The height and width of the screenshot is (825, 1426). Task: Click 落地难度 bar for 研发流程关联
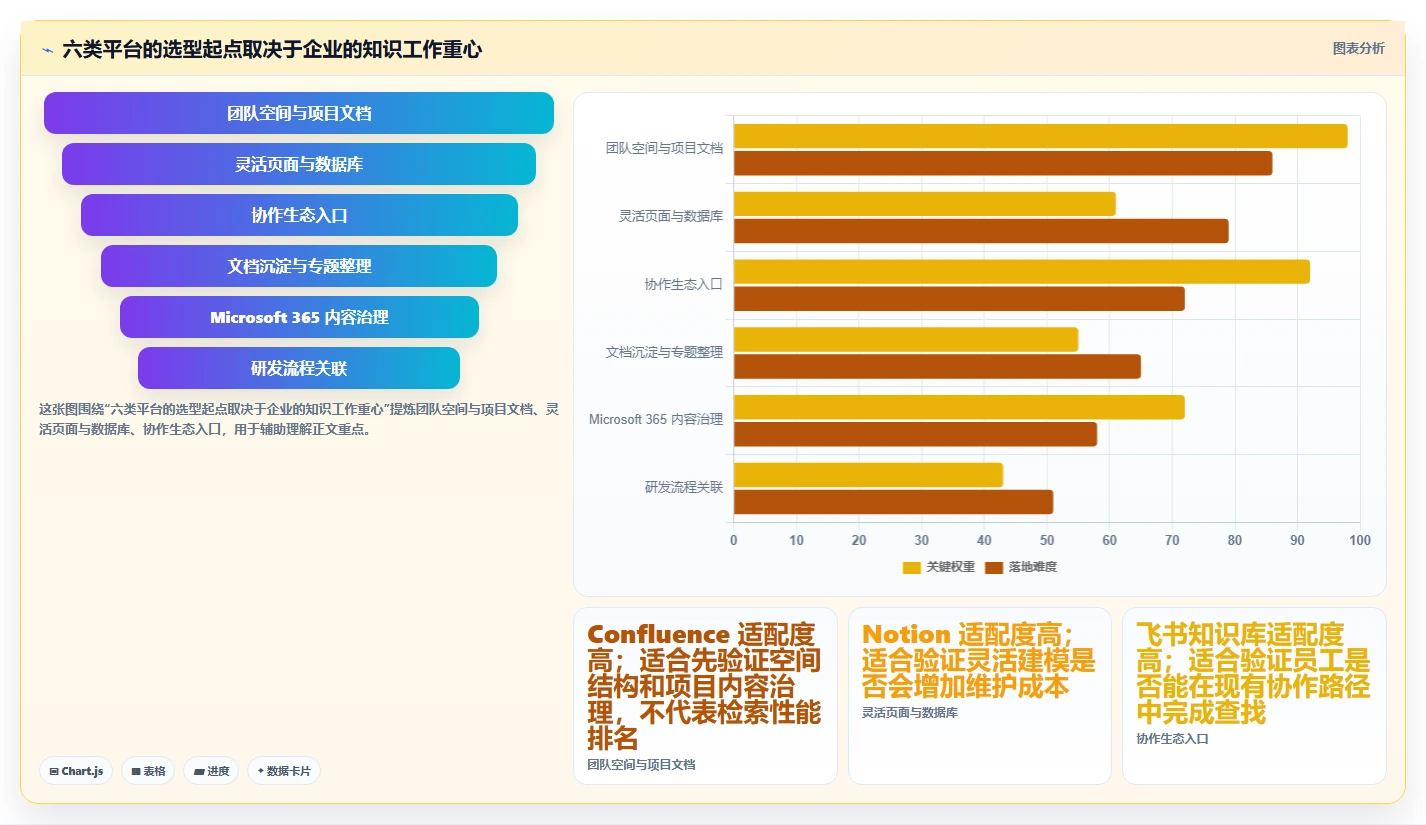coord(893,502)
